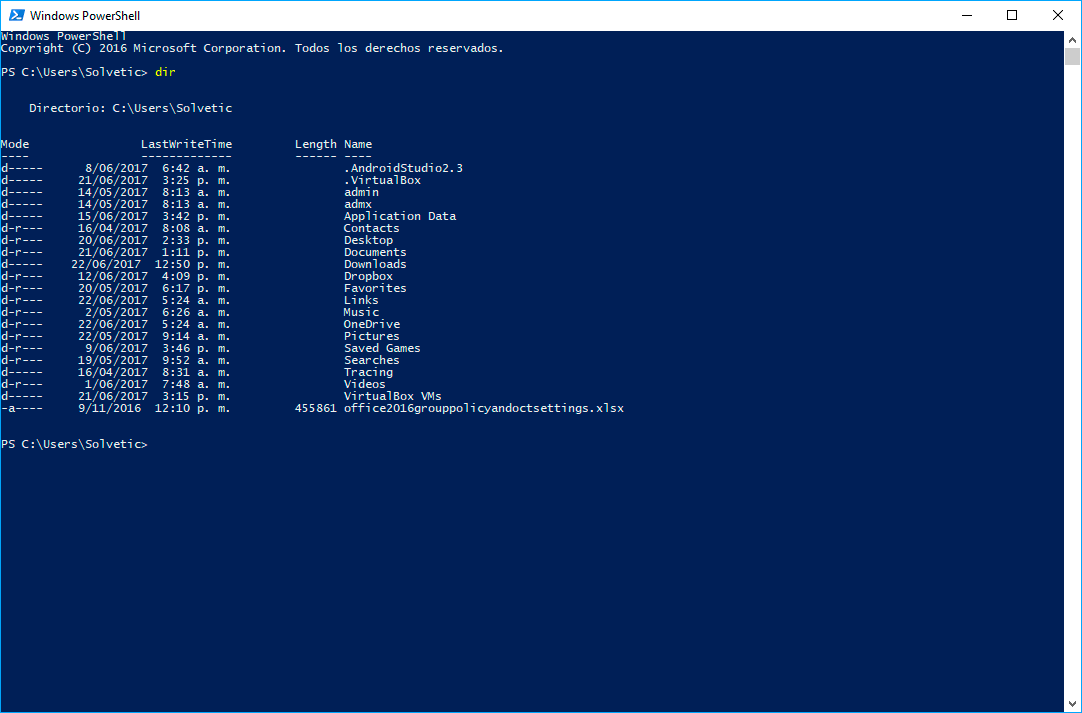Click the vertical scrollbar thumb

coord(1072,56)
